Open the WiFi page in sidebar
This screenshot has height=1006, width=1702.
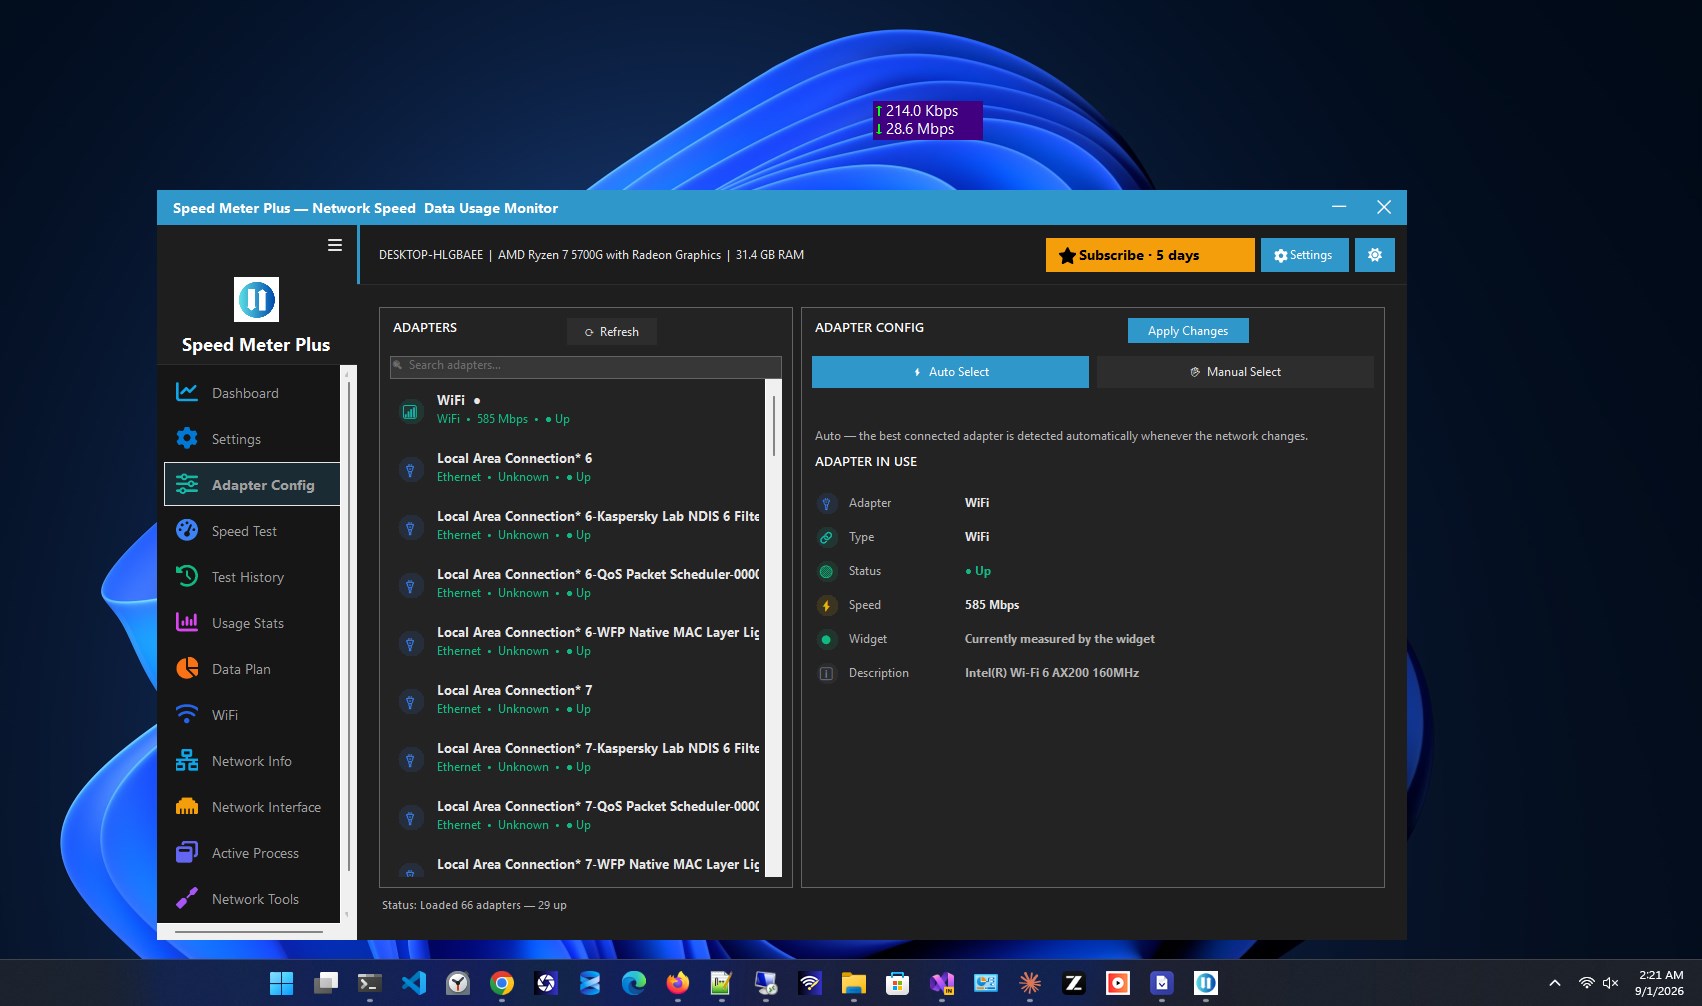(252, 715)
